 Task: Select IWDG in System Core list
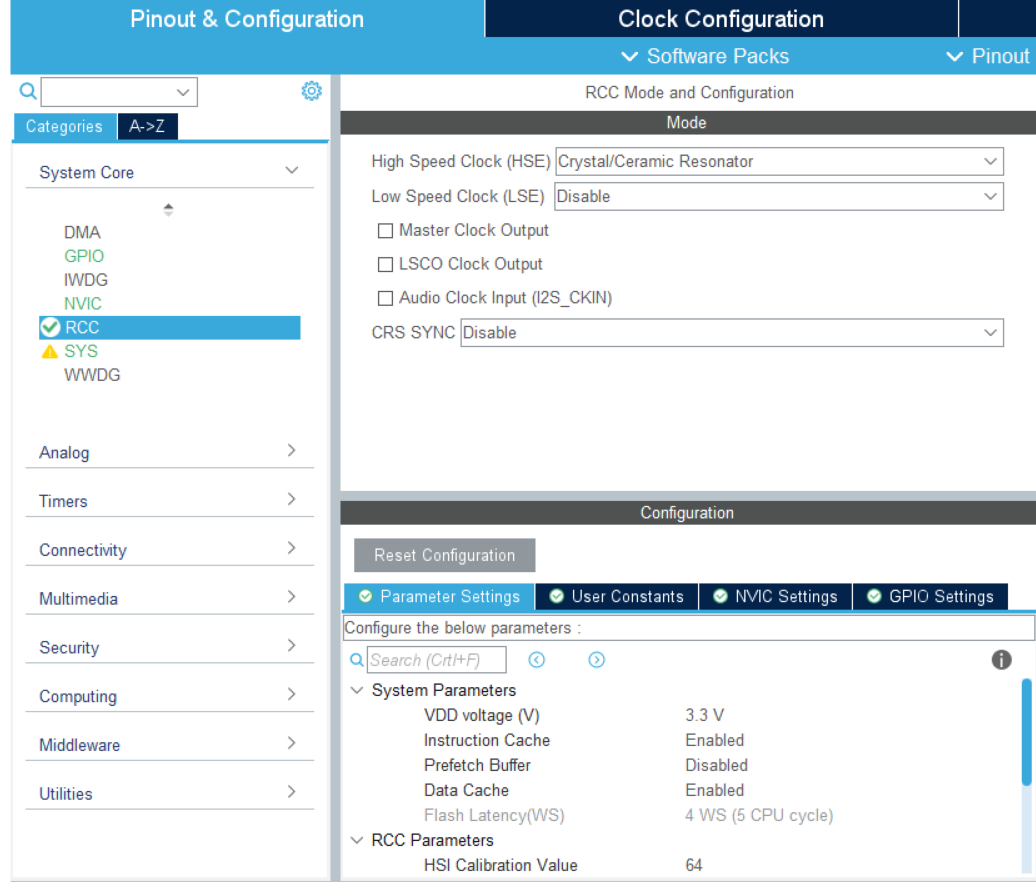86,280
